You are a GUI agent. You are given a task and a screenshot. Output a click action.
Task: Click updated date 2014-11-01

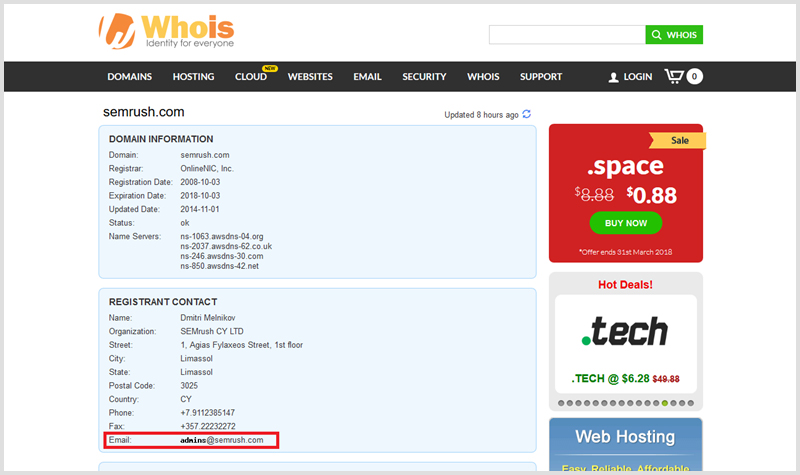click(x=199, y=209)
